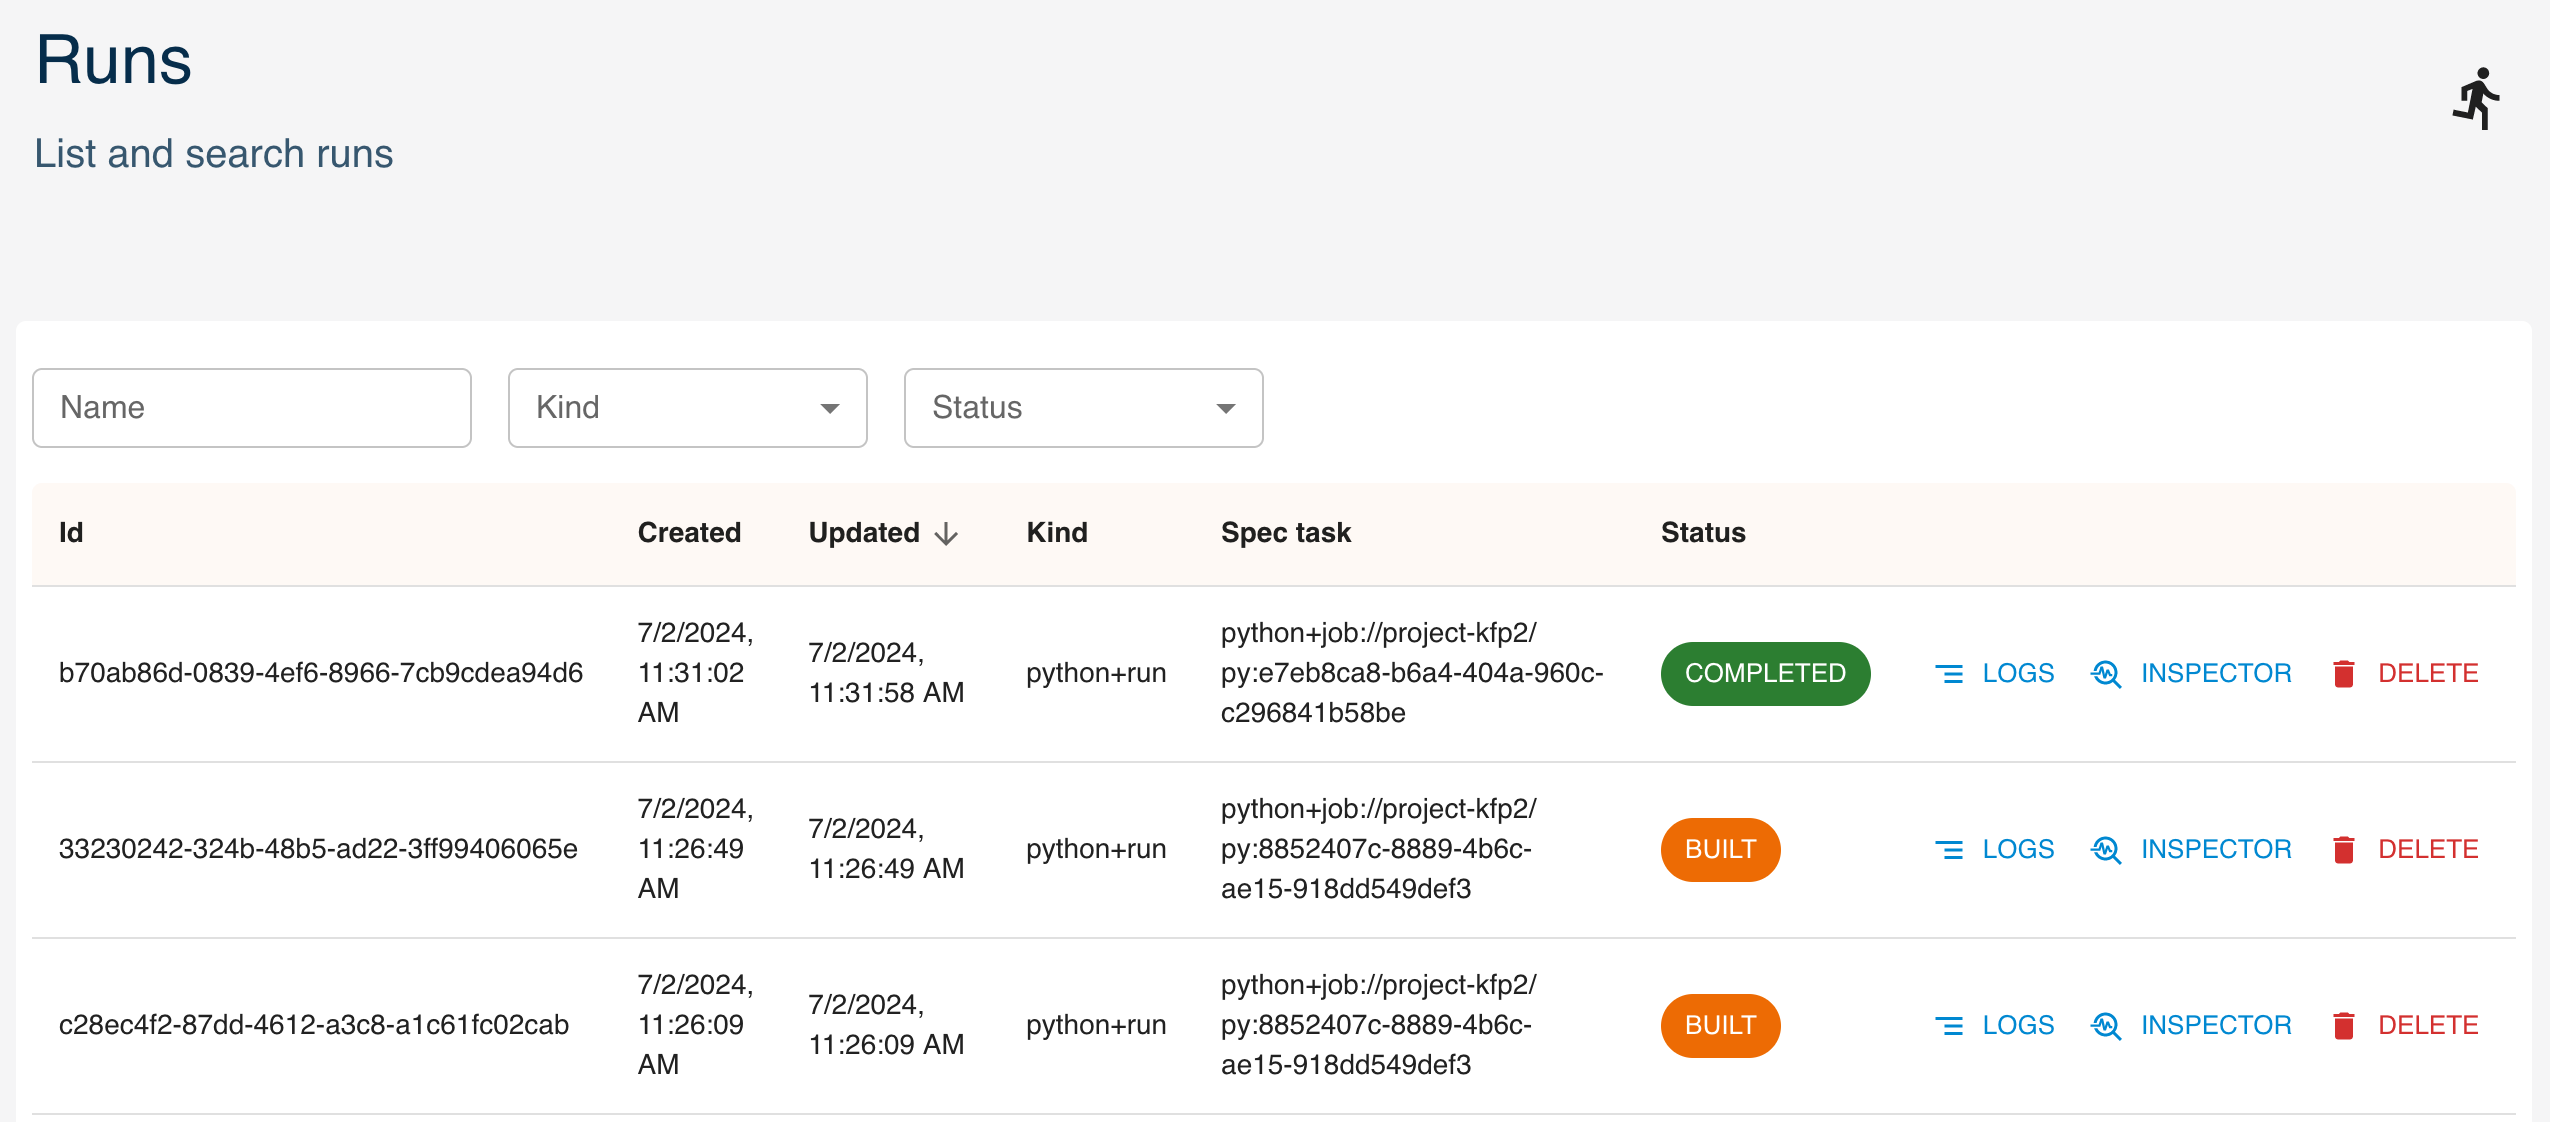Click the Updated sort arrow icon
2550x1122 pixels.
946,534
